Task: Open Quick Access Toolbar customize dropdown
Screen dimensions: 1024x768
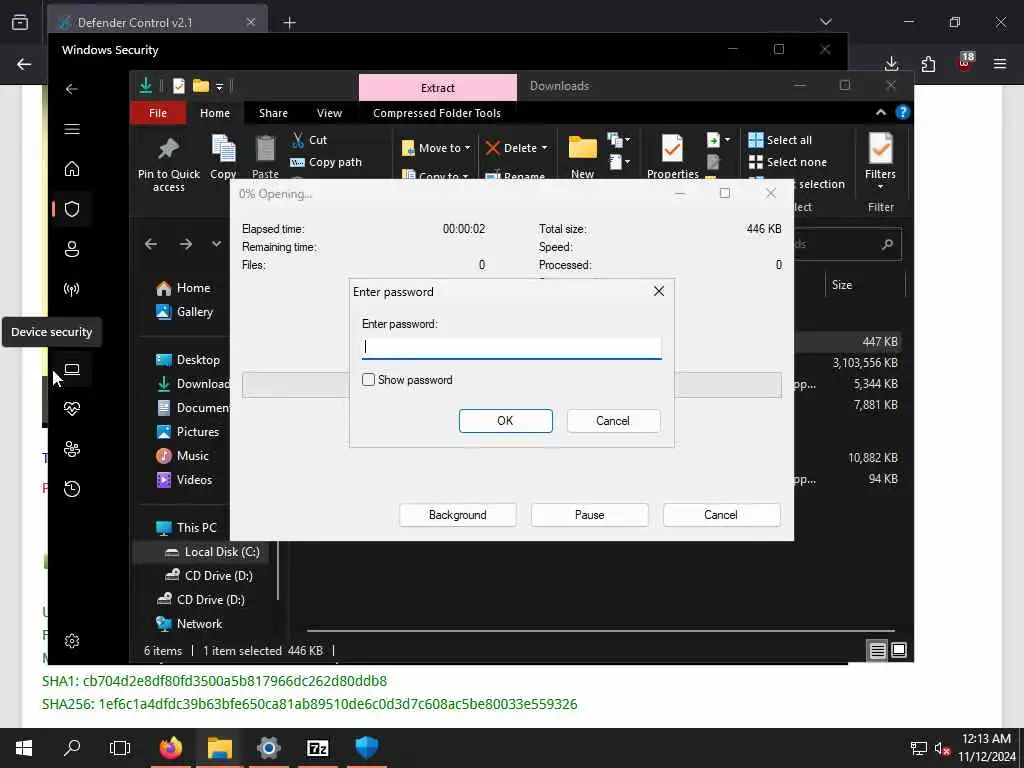Action: [x=219, y=86]
